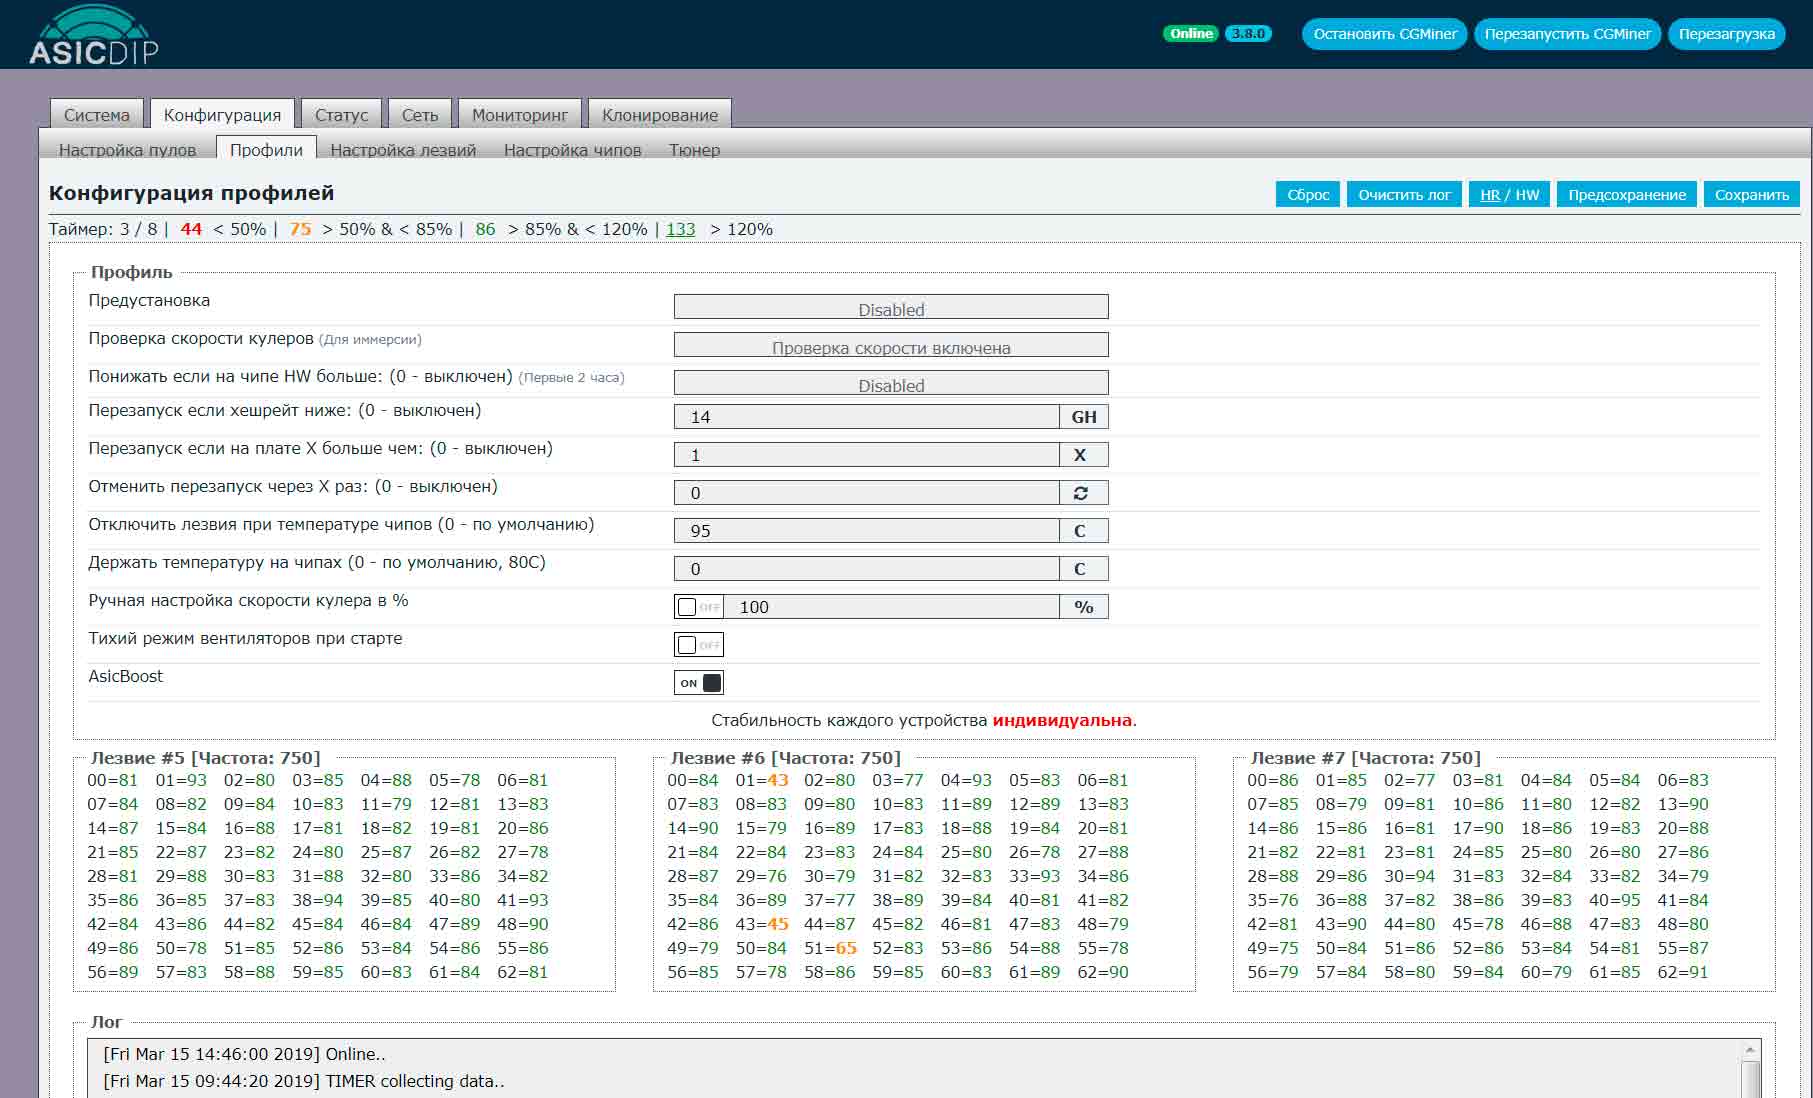Click the cooler speed percent field 100

coord(891,607)
